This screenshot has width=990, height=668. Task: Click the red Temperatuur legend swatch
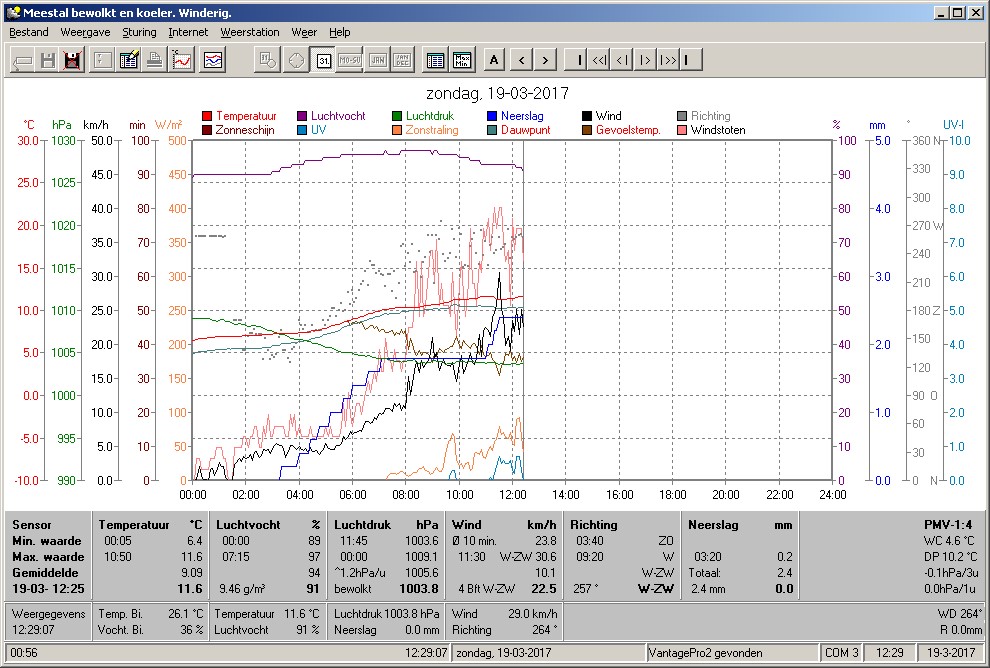coord(206,116)
